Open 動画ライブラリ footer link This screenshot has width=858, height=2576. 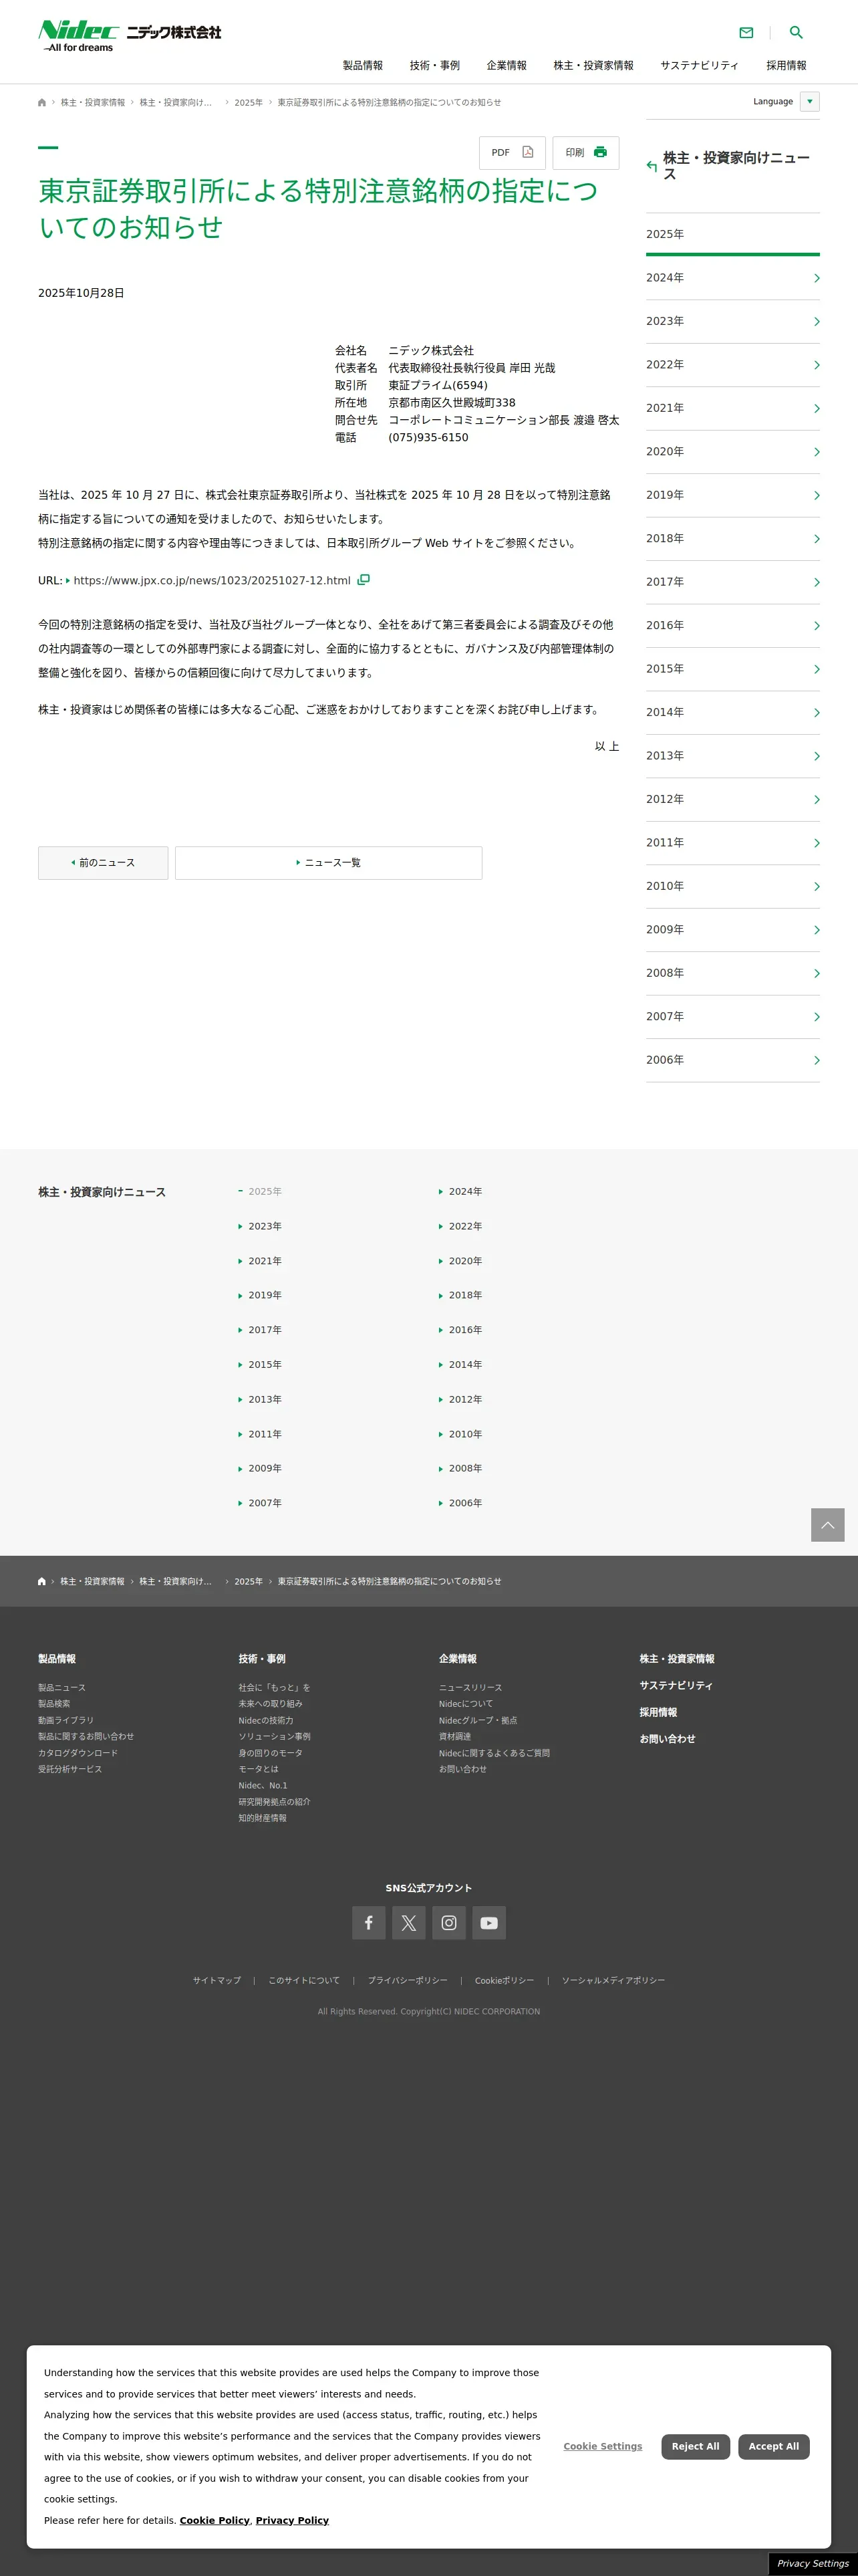tap(66, 1721)
